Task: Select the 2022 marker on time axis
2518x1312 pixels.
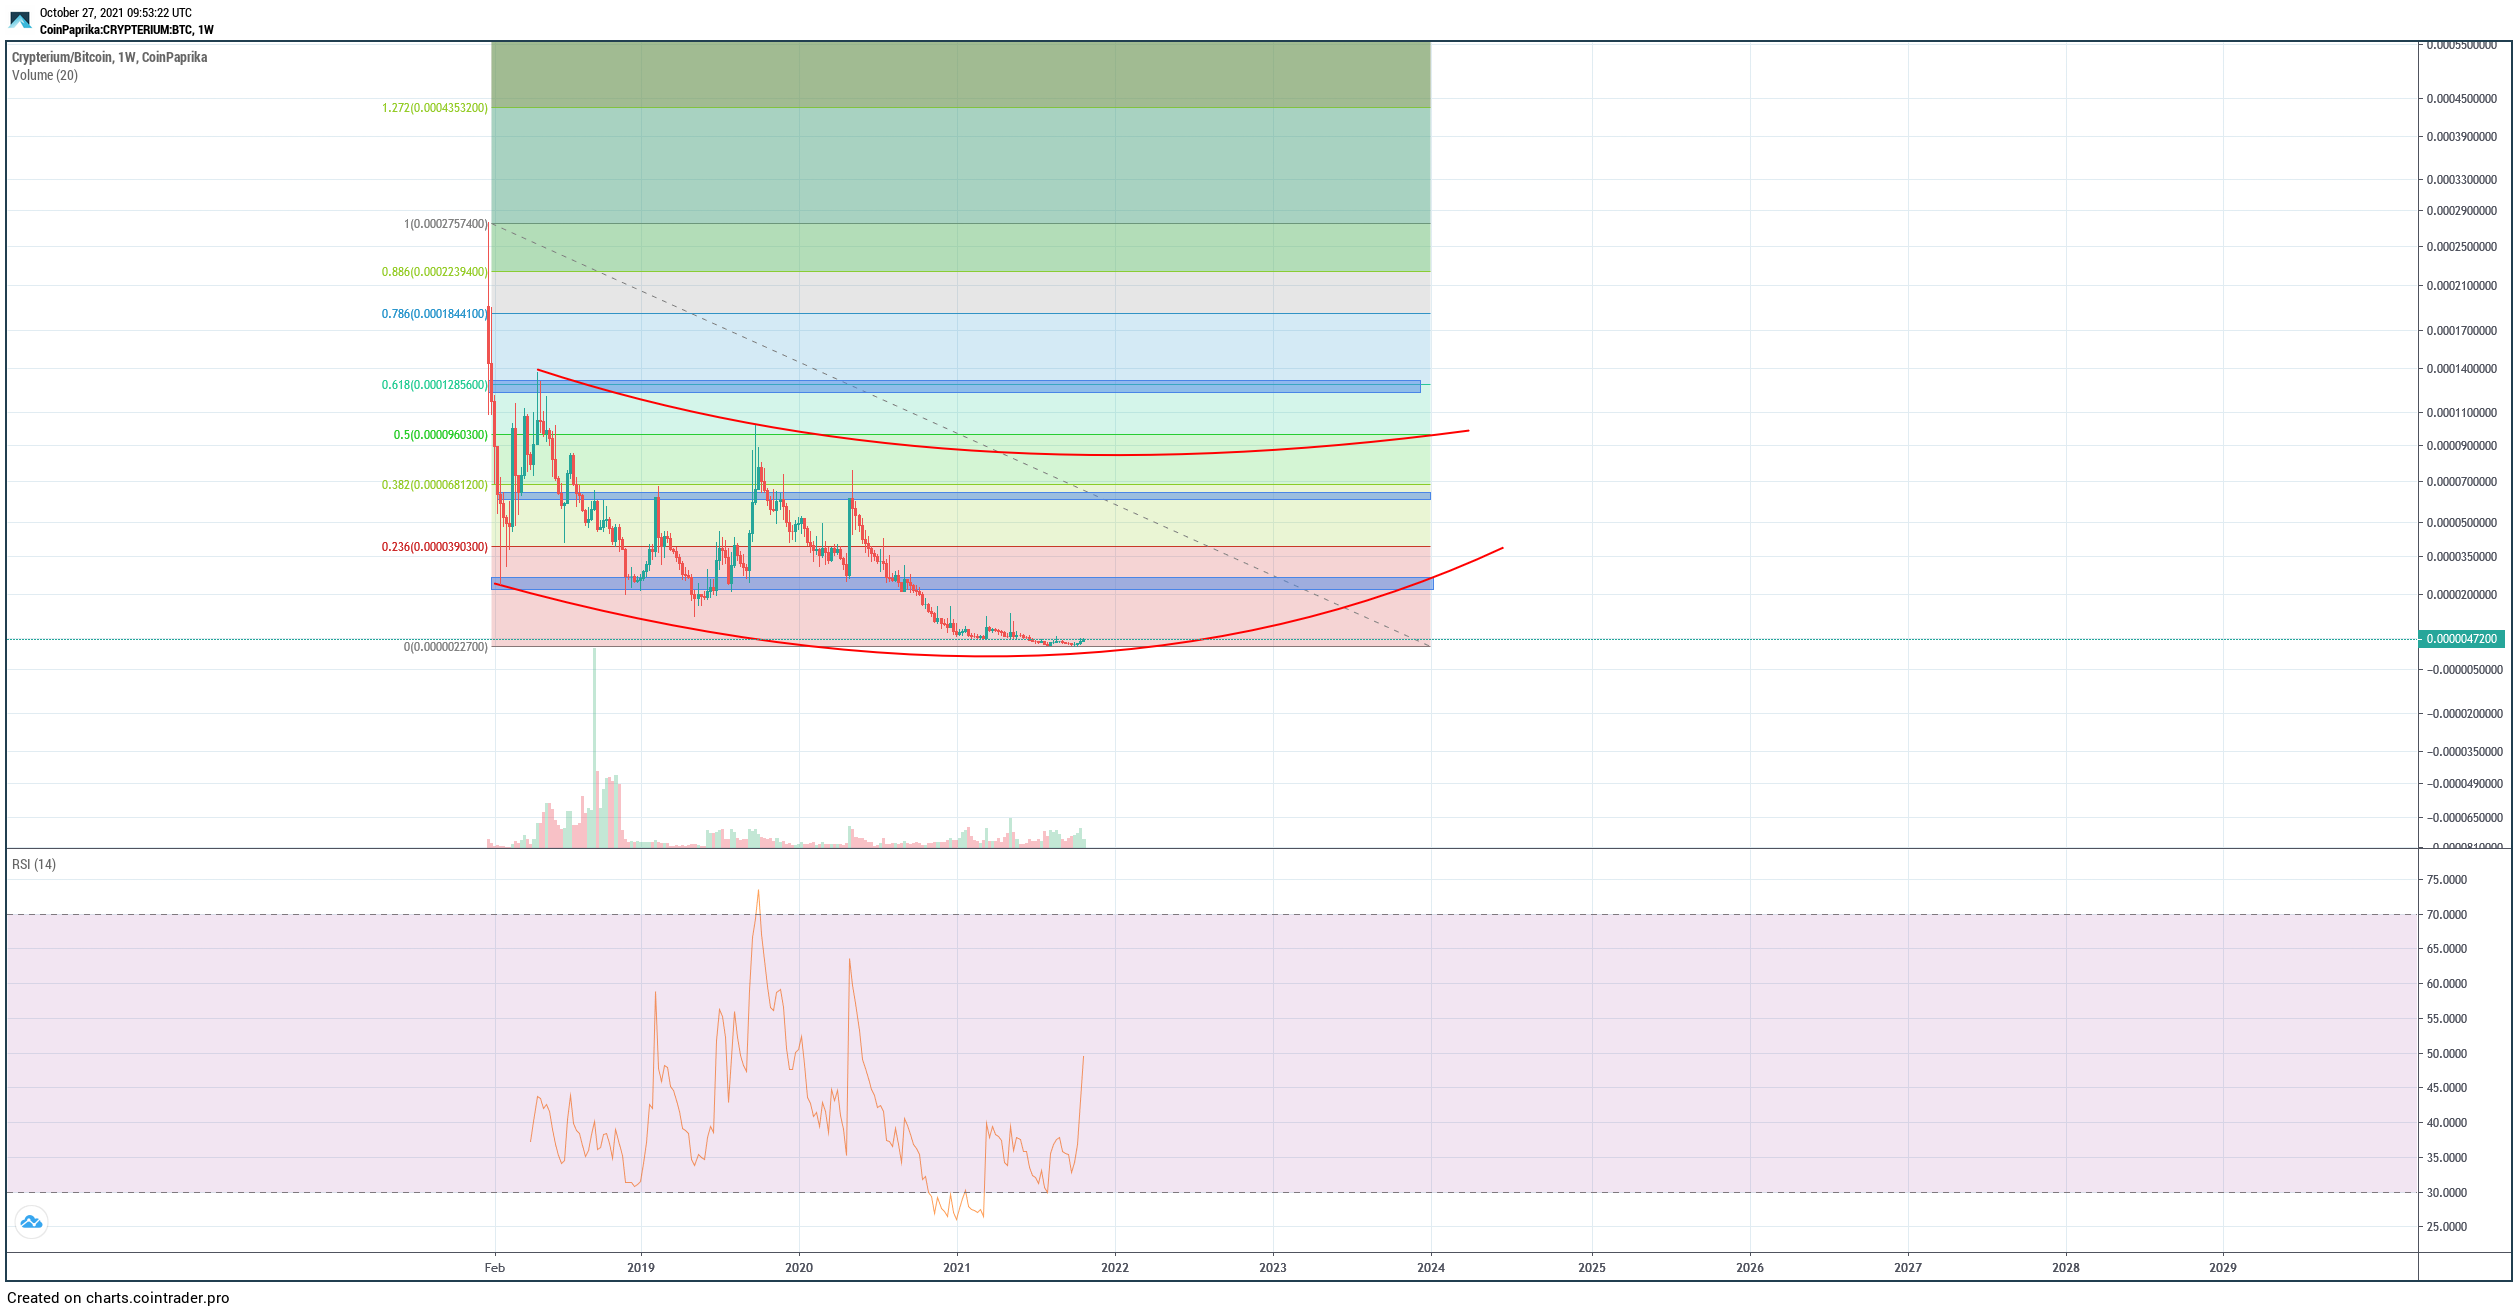Action: pos(1114,1267)
